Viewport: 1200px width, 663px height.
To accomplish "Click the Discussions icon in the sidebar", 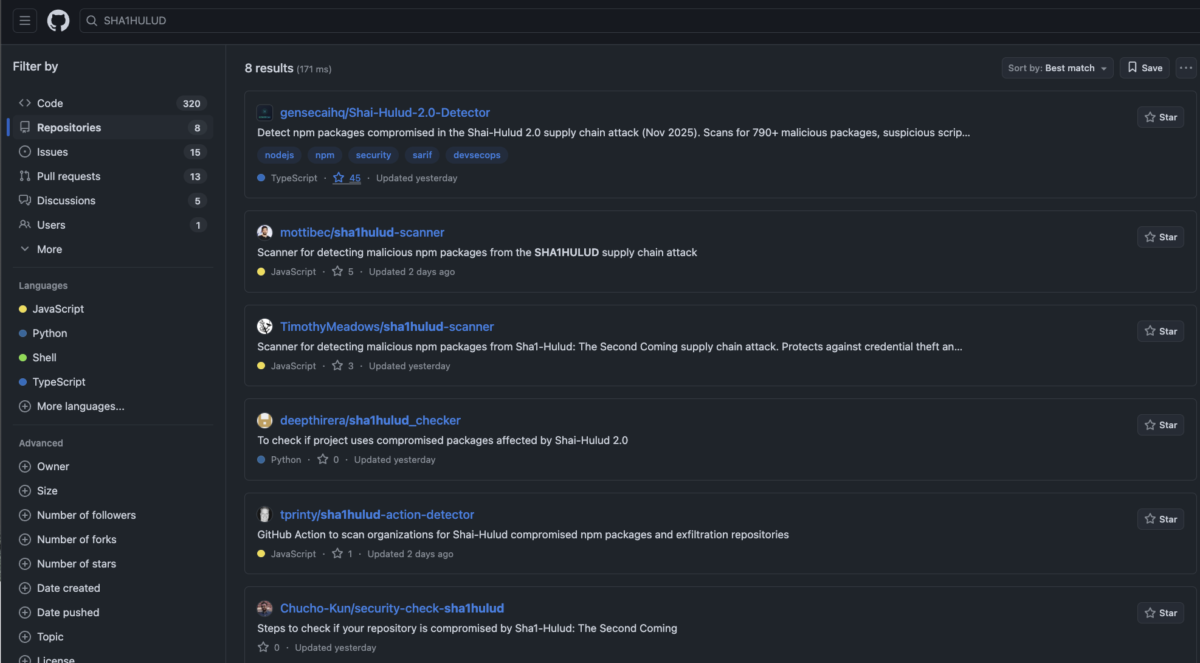I will click(x=25, y=200).
